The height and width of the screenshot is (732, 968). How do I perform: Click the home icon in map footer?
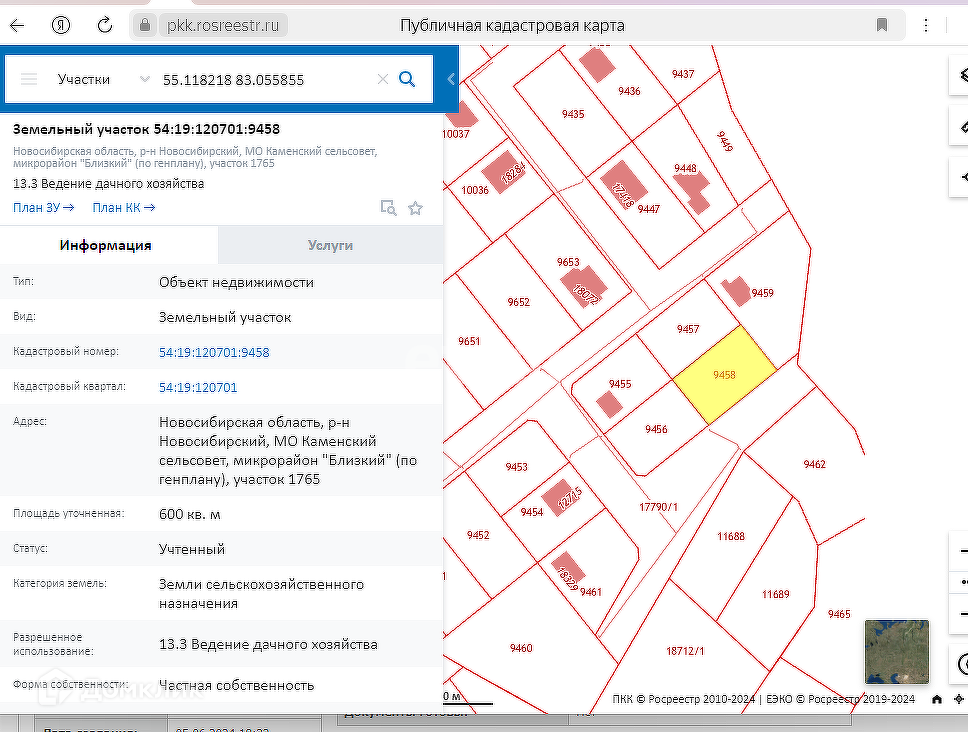coord(937,699)
